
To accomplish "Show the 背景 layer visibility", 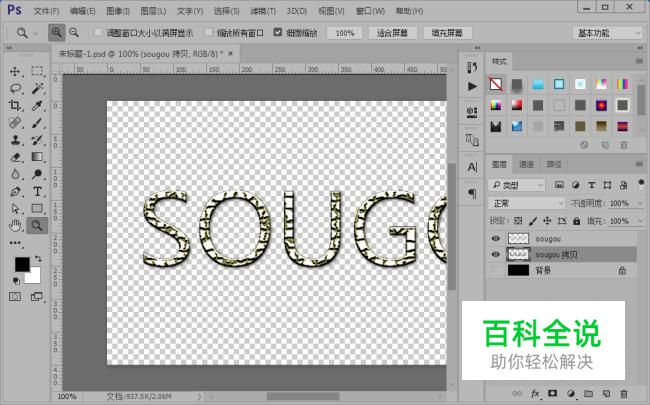I will 495,270.
